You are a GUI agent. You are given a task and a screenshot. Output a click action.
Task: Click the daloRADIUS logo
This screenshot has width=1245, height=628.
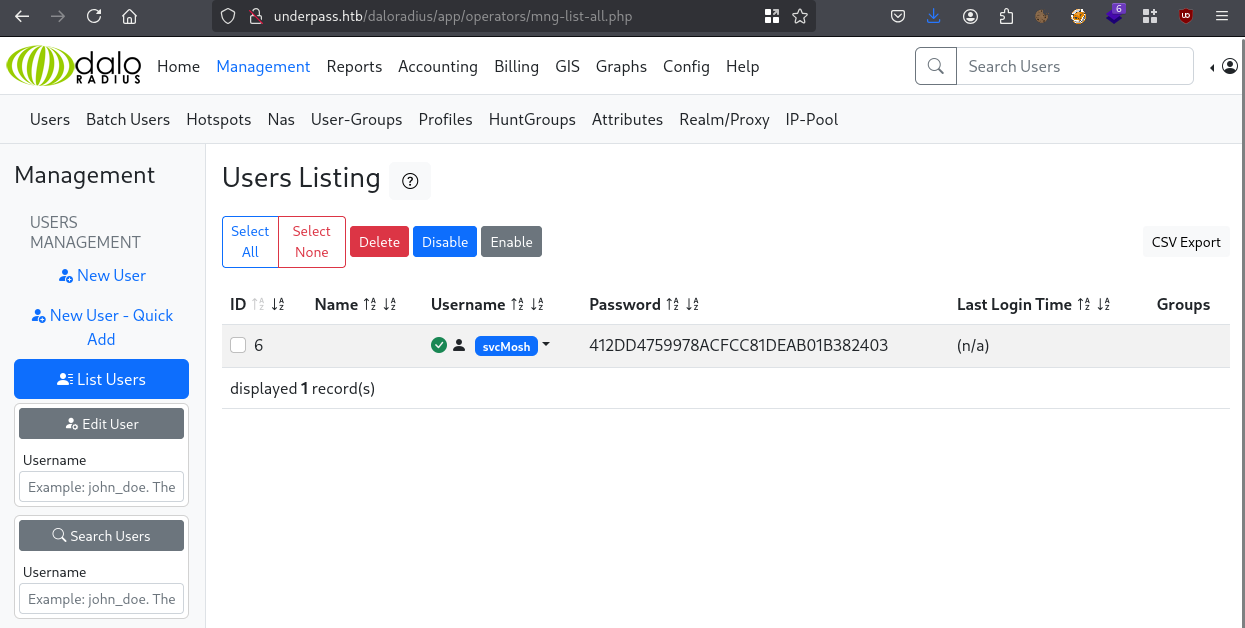tap(74, 66)
